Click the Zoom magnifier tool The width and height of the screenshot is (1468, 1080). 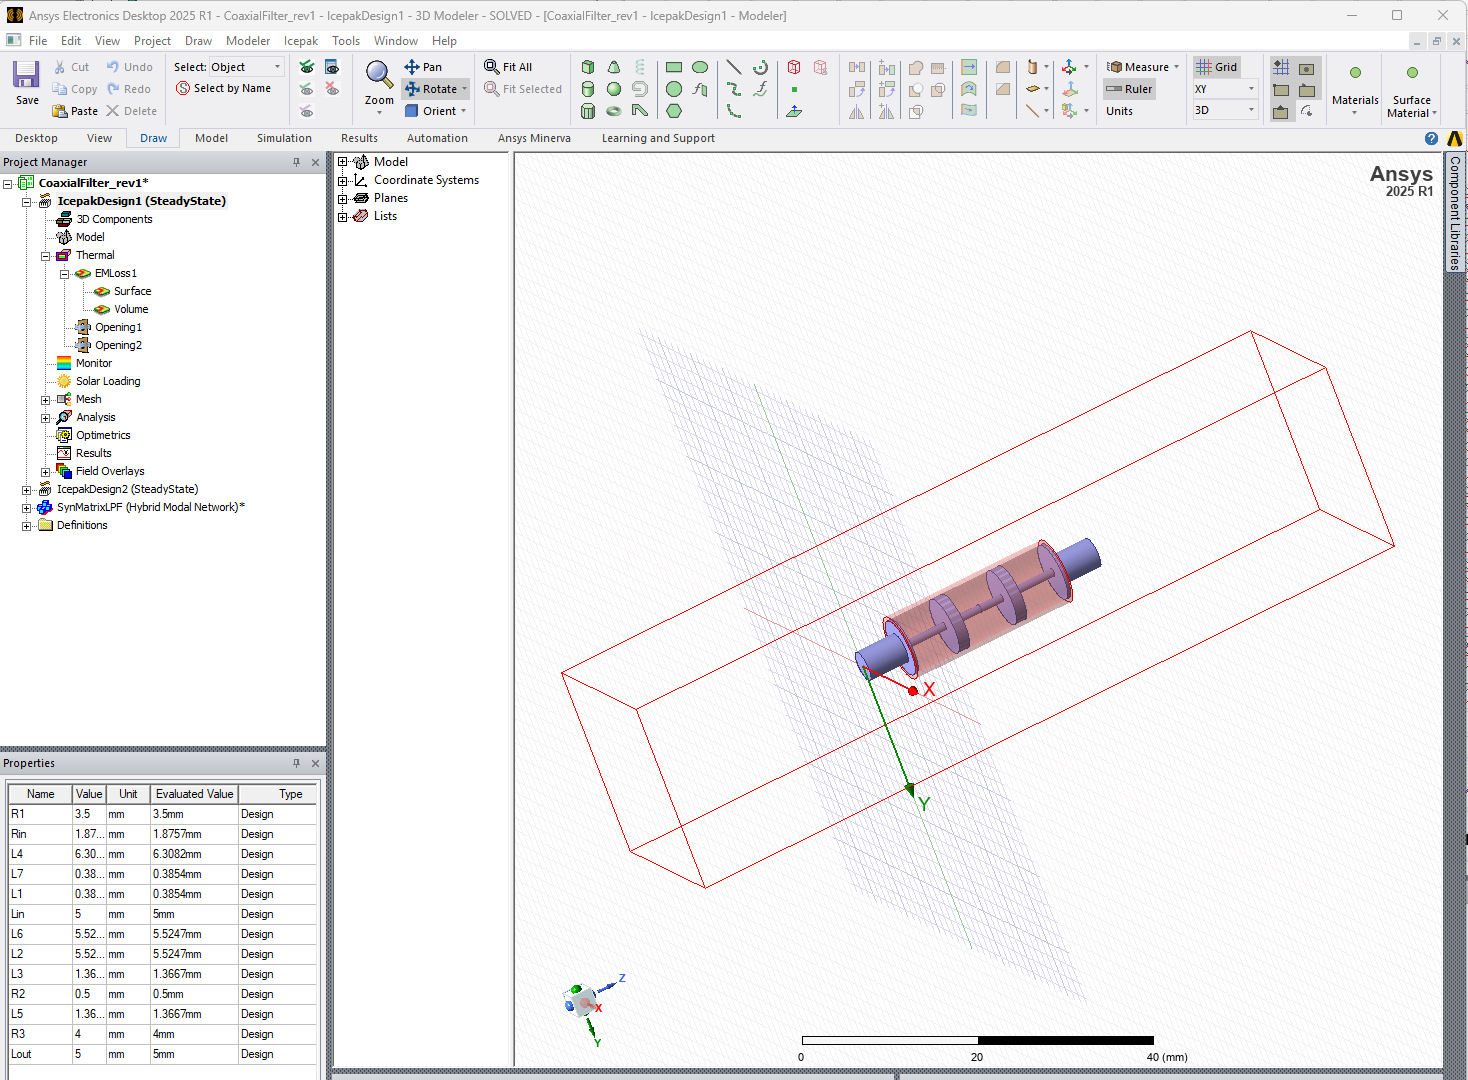(379, 74)
